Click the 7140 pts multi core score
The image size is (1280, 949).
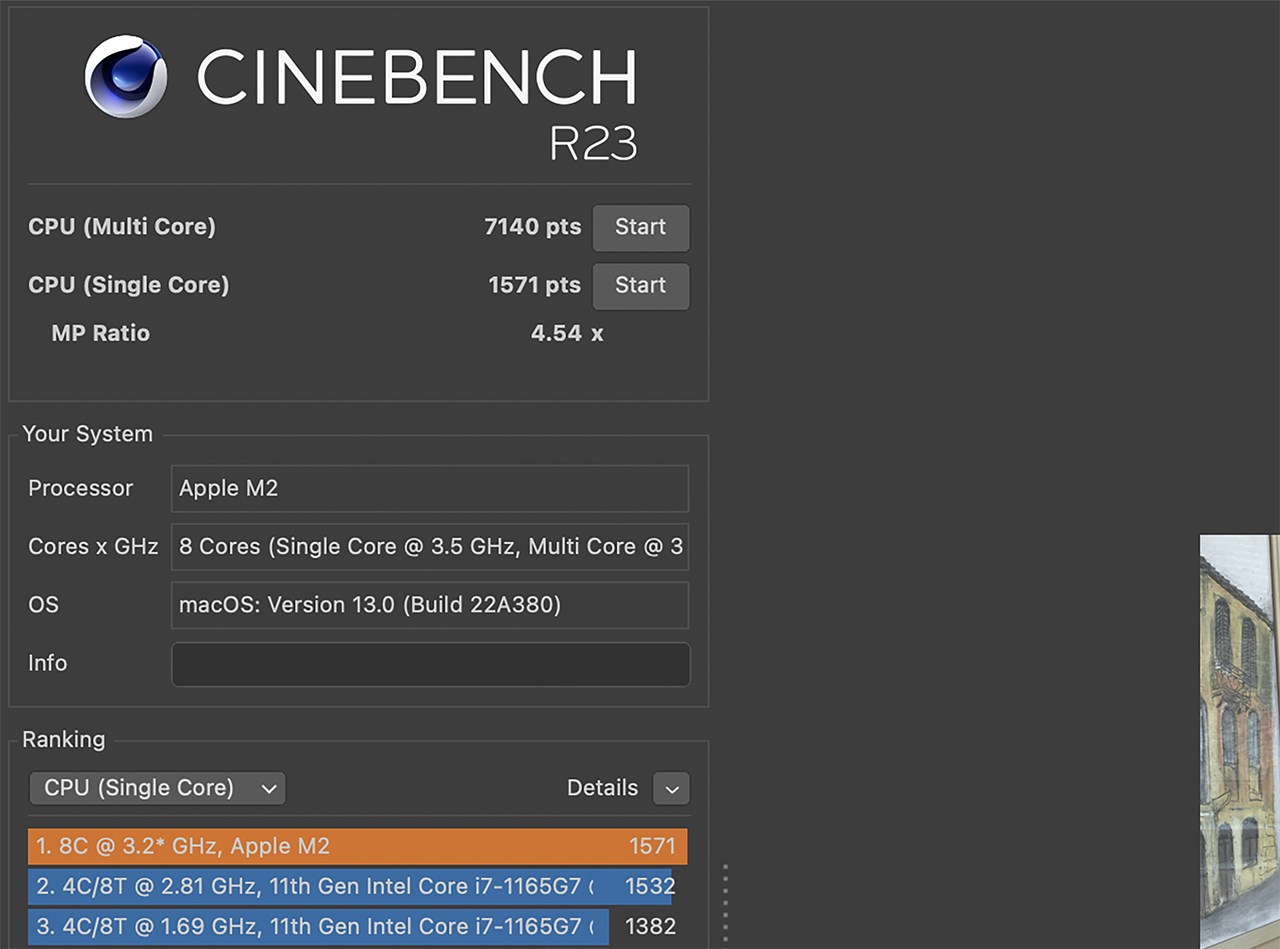532,227
